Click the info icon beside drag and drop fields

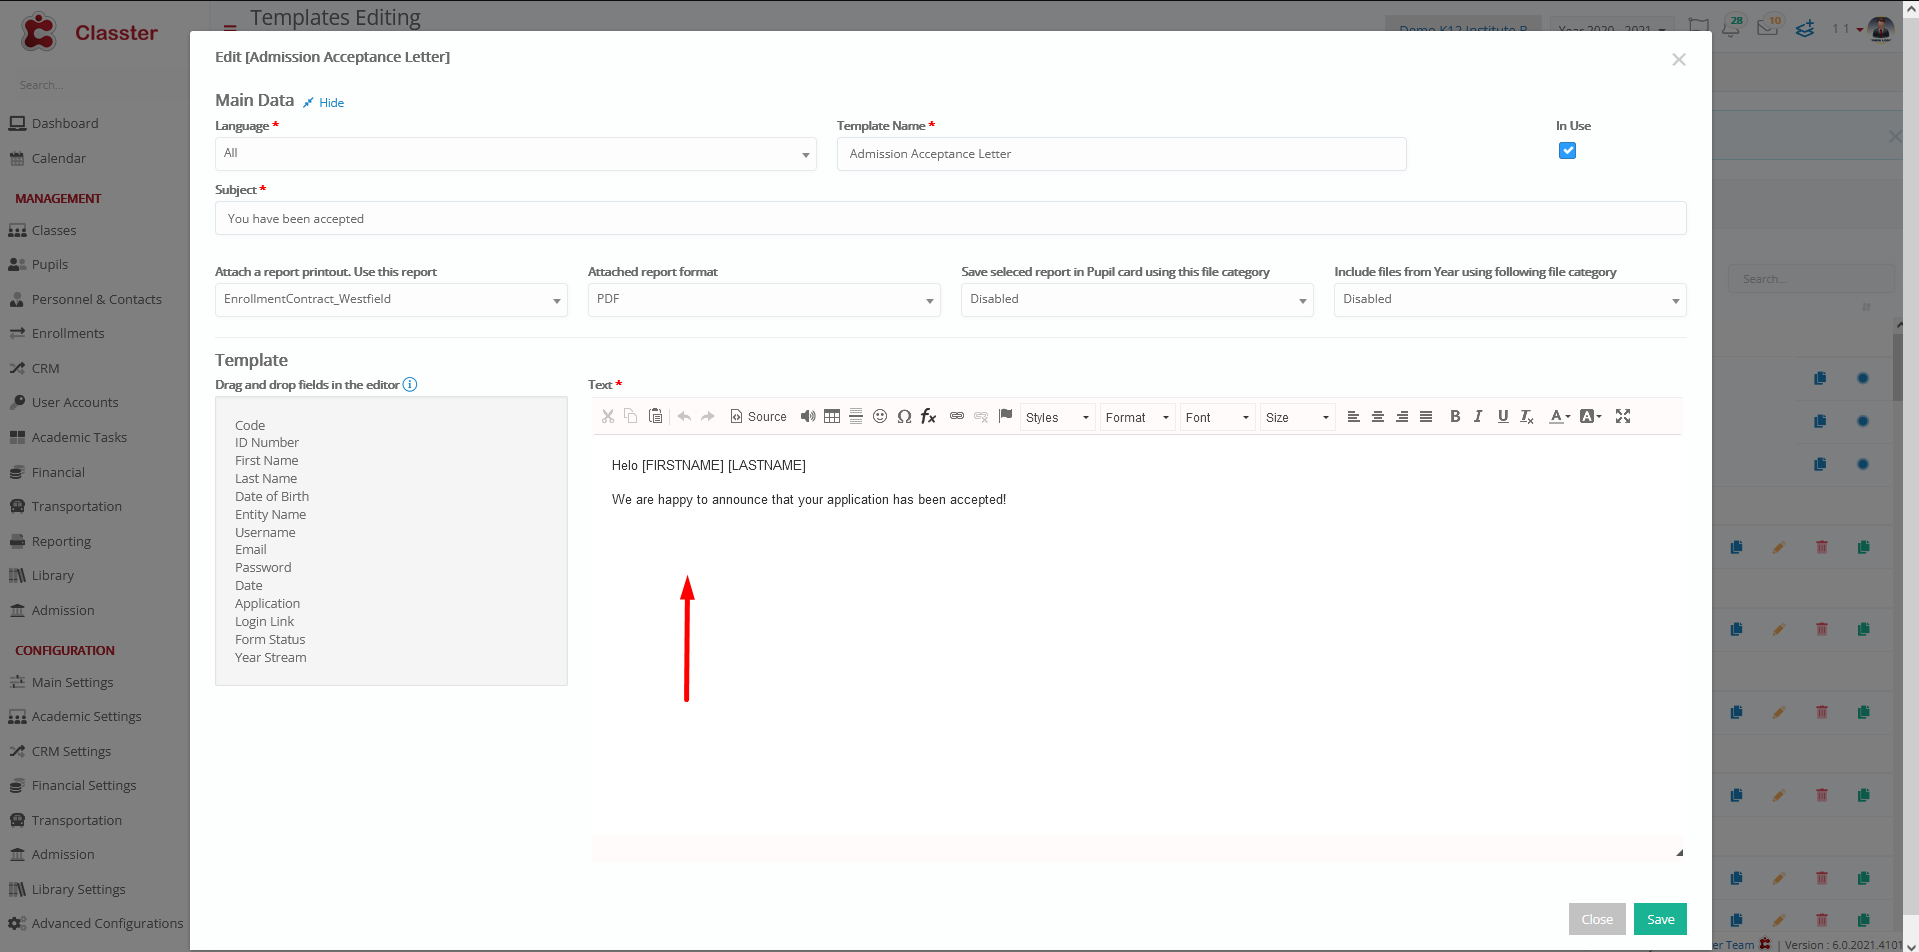coord(410,385)
